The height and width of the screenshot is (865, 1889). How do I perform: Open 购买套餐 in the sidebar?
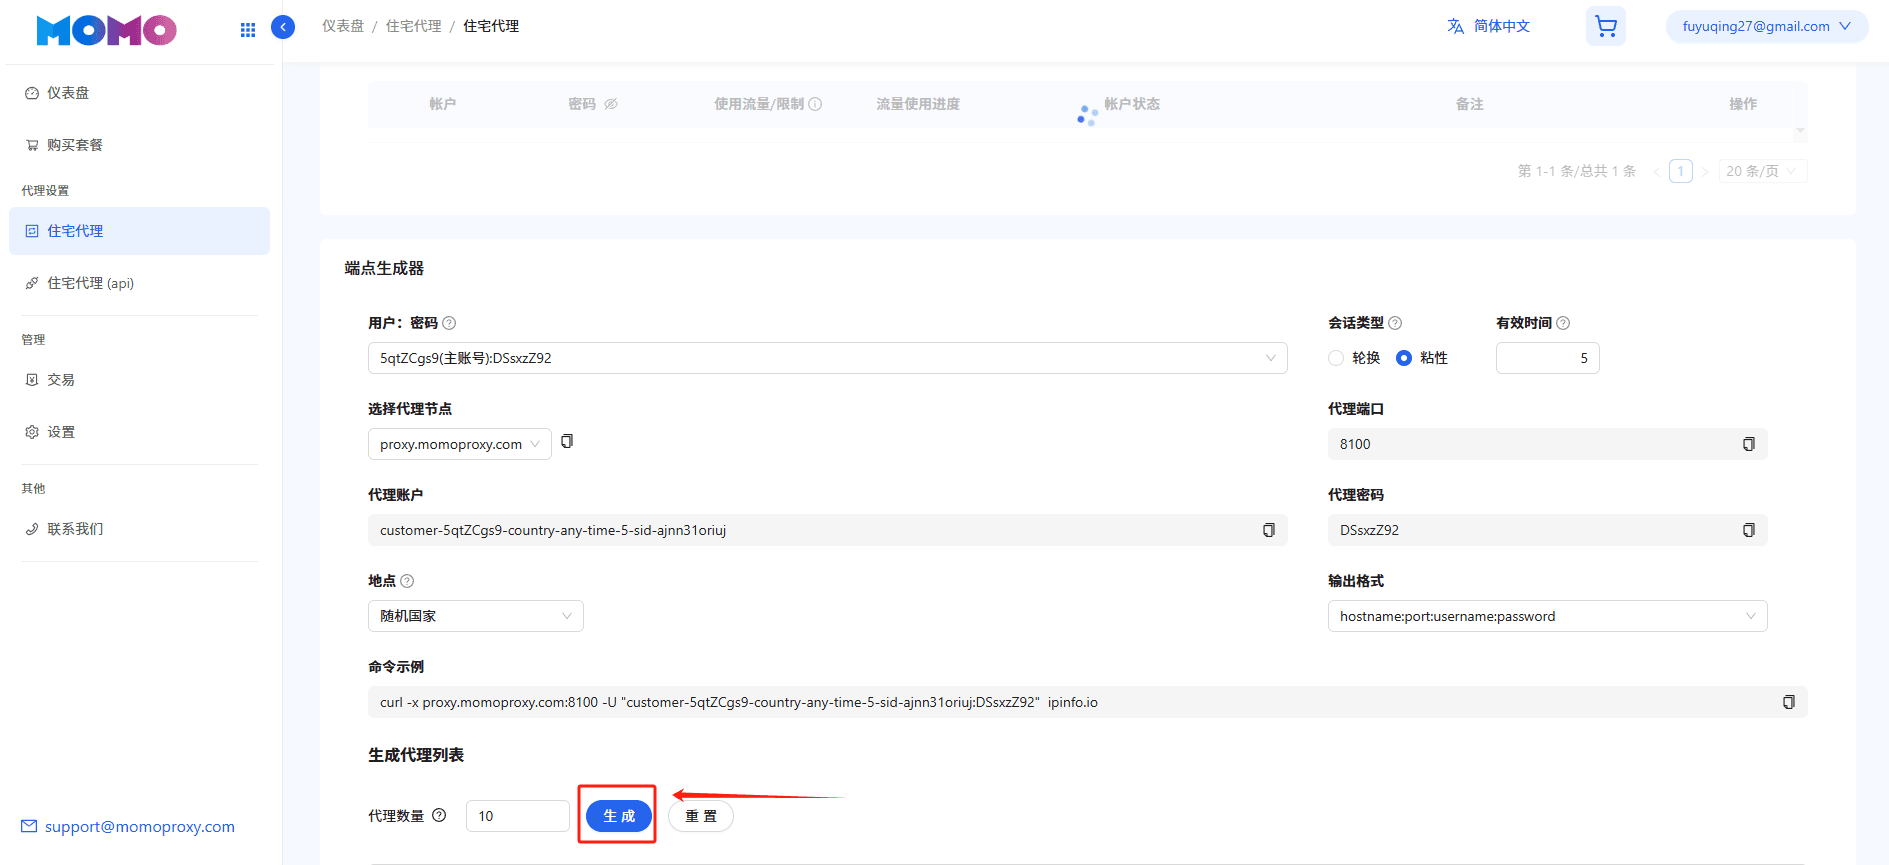(75, 145)
